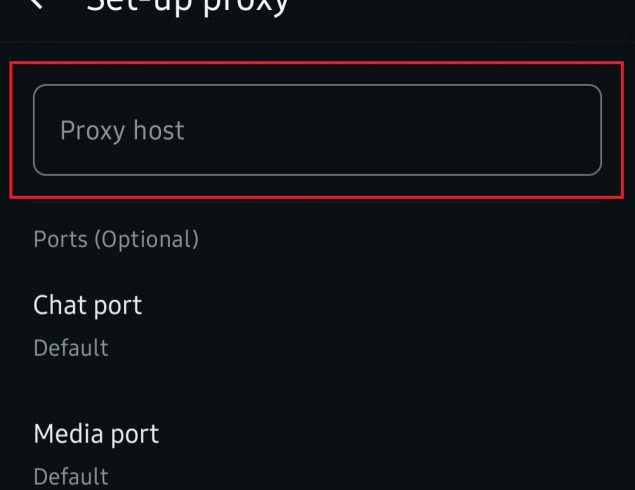The image size is (635, 490).
Task: Open the Chat port setting
Action: click(x=88, y=305)
